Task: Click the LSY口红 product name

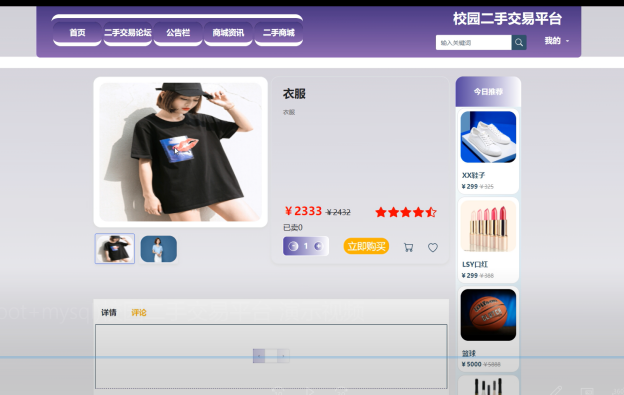Action: pos(474,264)
